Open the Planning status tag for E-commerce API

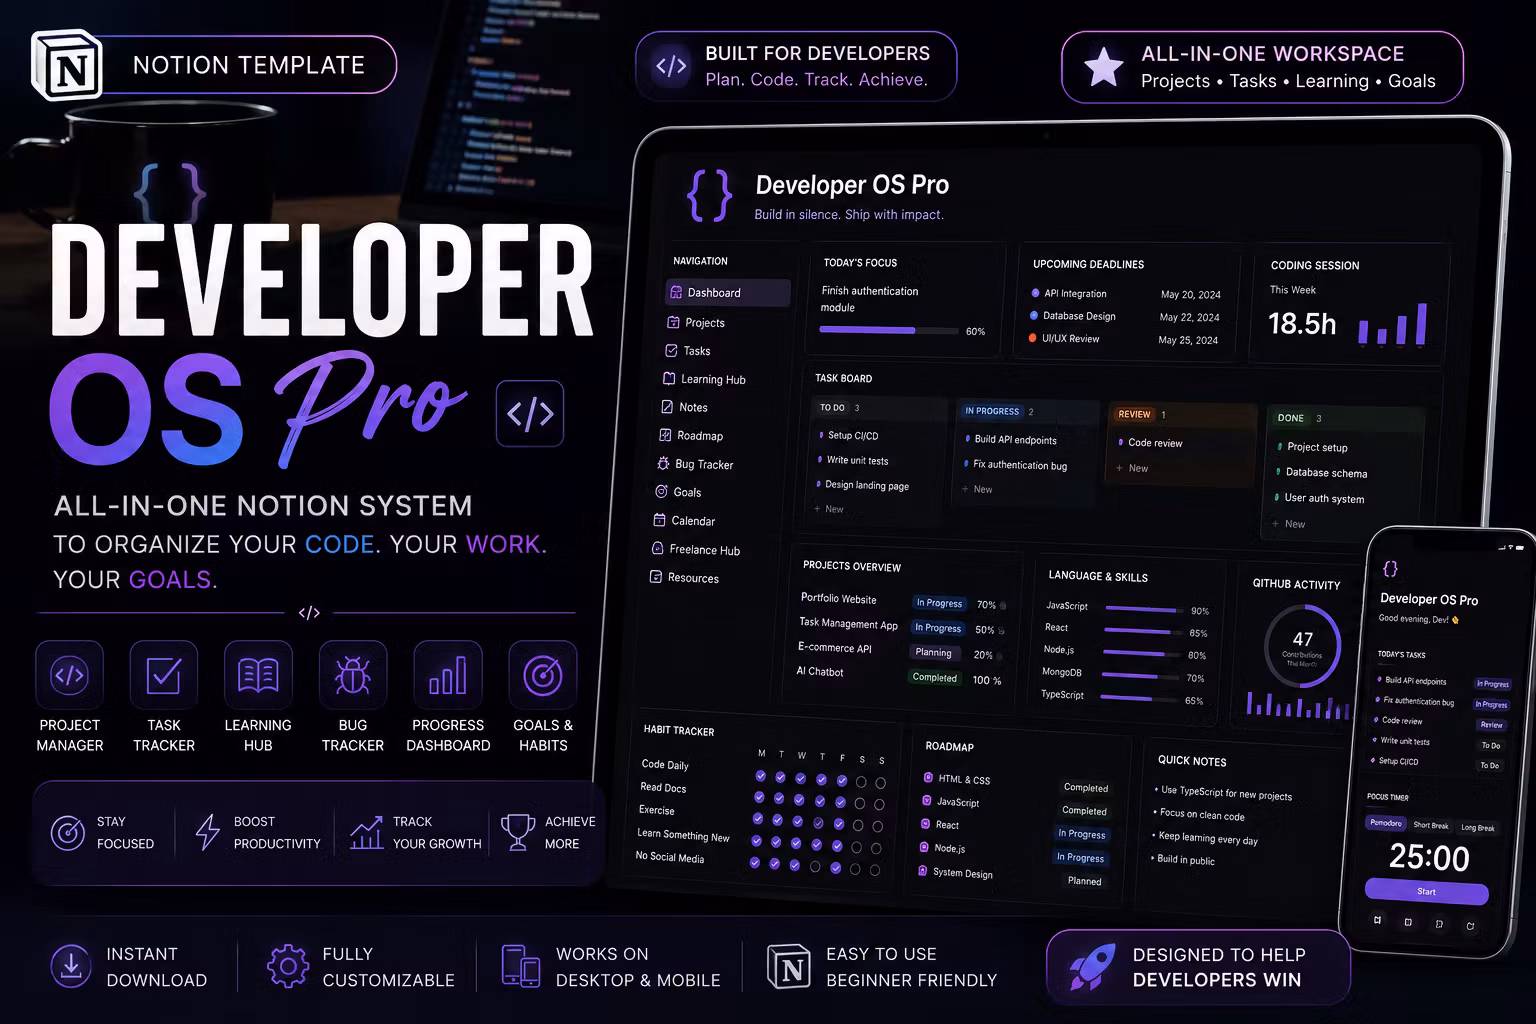[x=933, y=653]
